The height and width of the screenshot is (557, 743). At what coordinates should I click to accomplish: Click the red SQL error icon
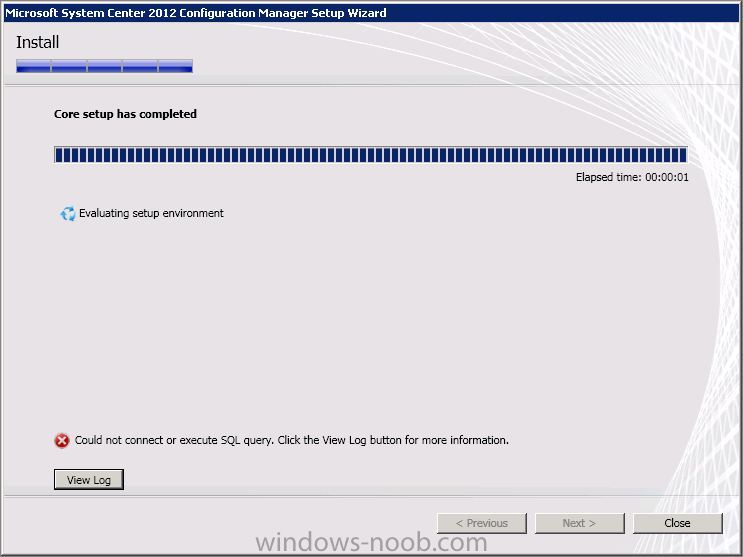[x=62, y=440]
